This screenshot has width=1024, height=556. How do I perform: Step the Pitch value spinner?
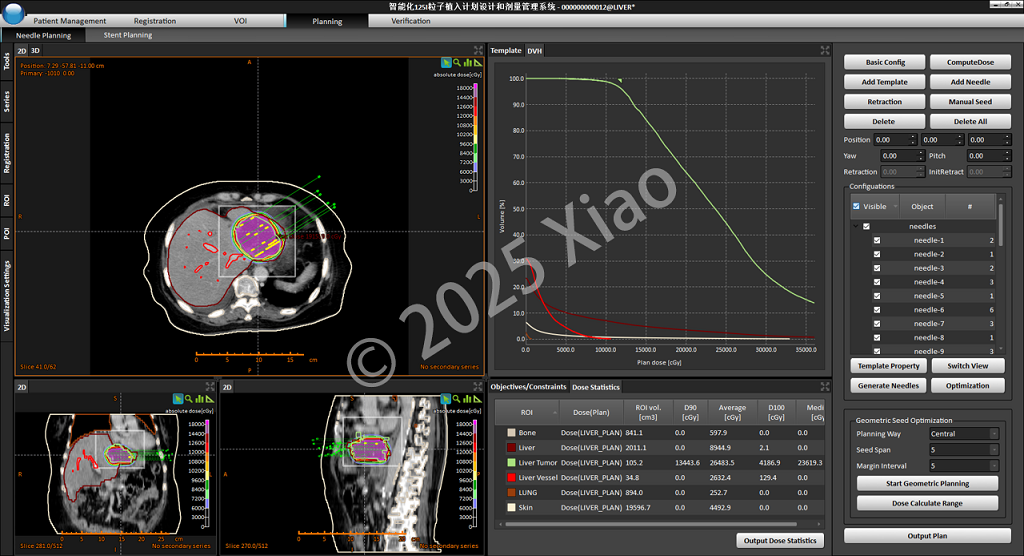1007,155
